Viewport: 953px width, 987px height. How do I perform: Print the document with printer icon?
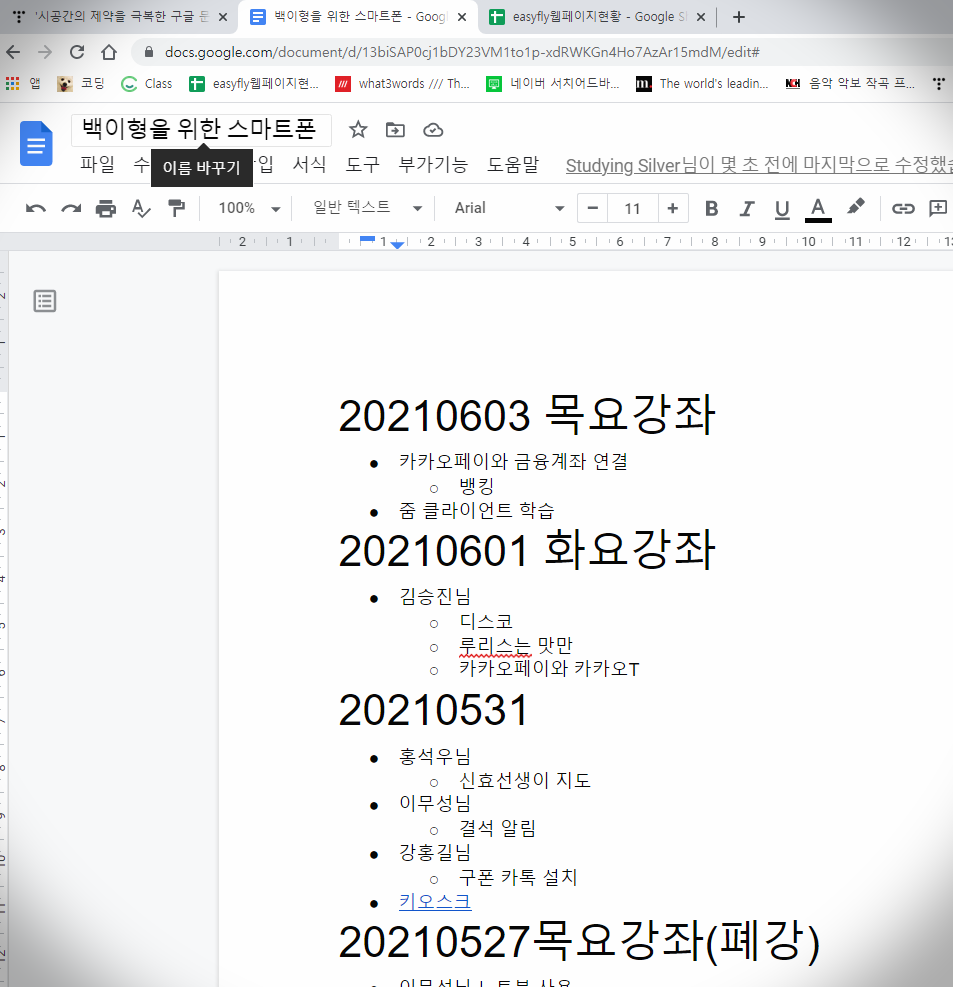click(106, 208)
